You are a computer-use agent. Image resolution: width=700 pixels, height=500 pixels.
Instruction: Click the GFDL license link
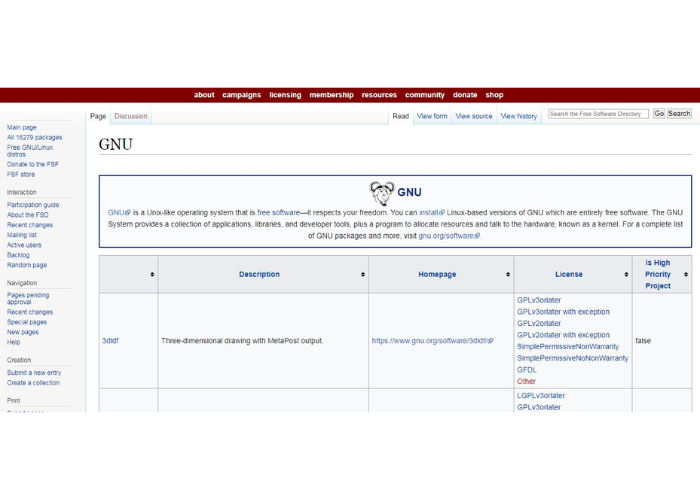(527, 370)
